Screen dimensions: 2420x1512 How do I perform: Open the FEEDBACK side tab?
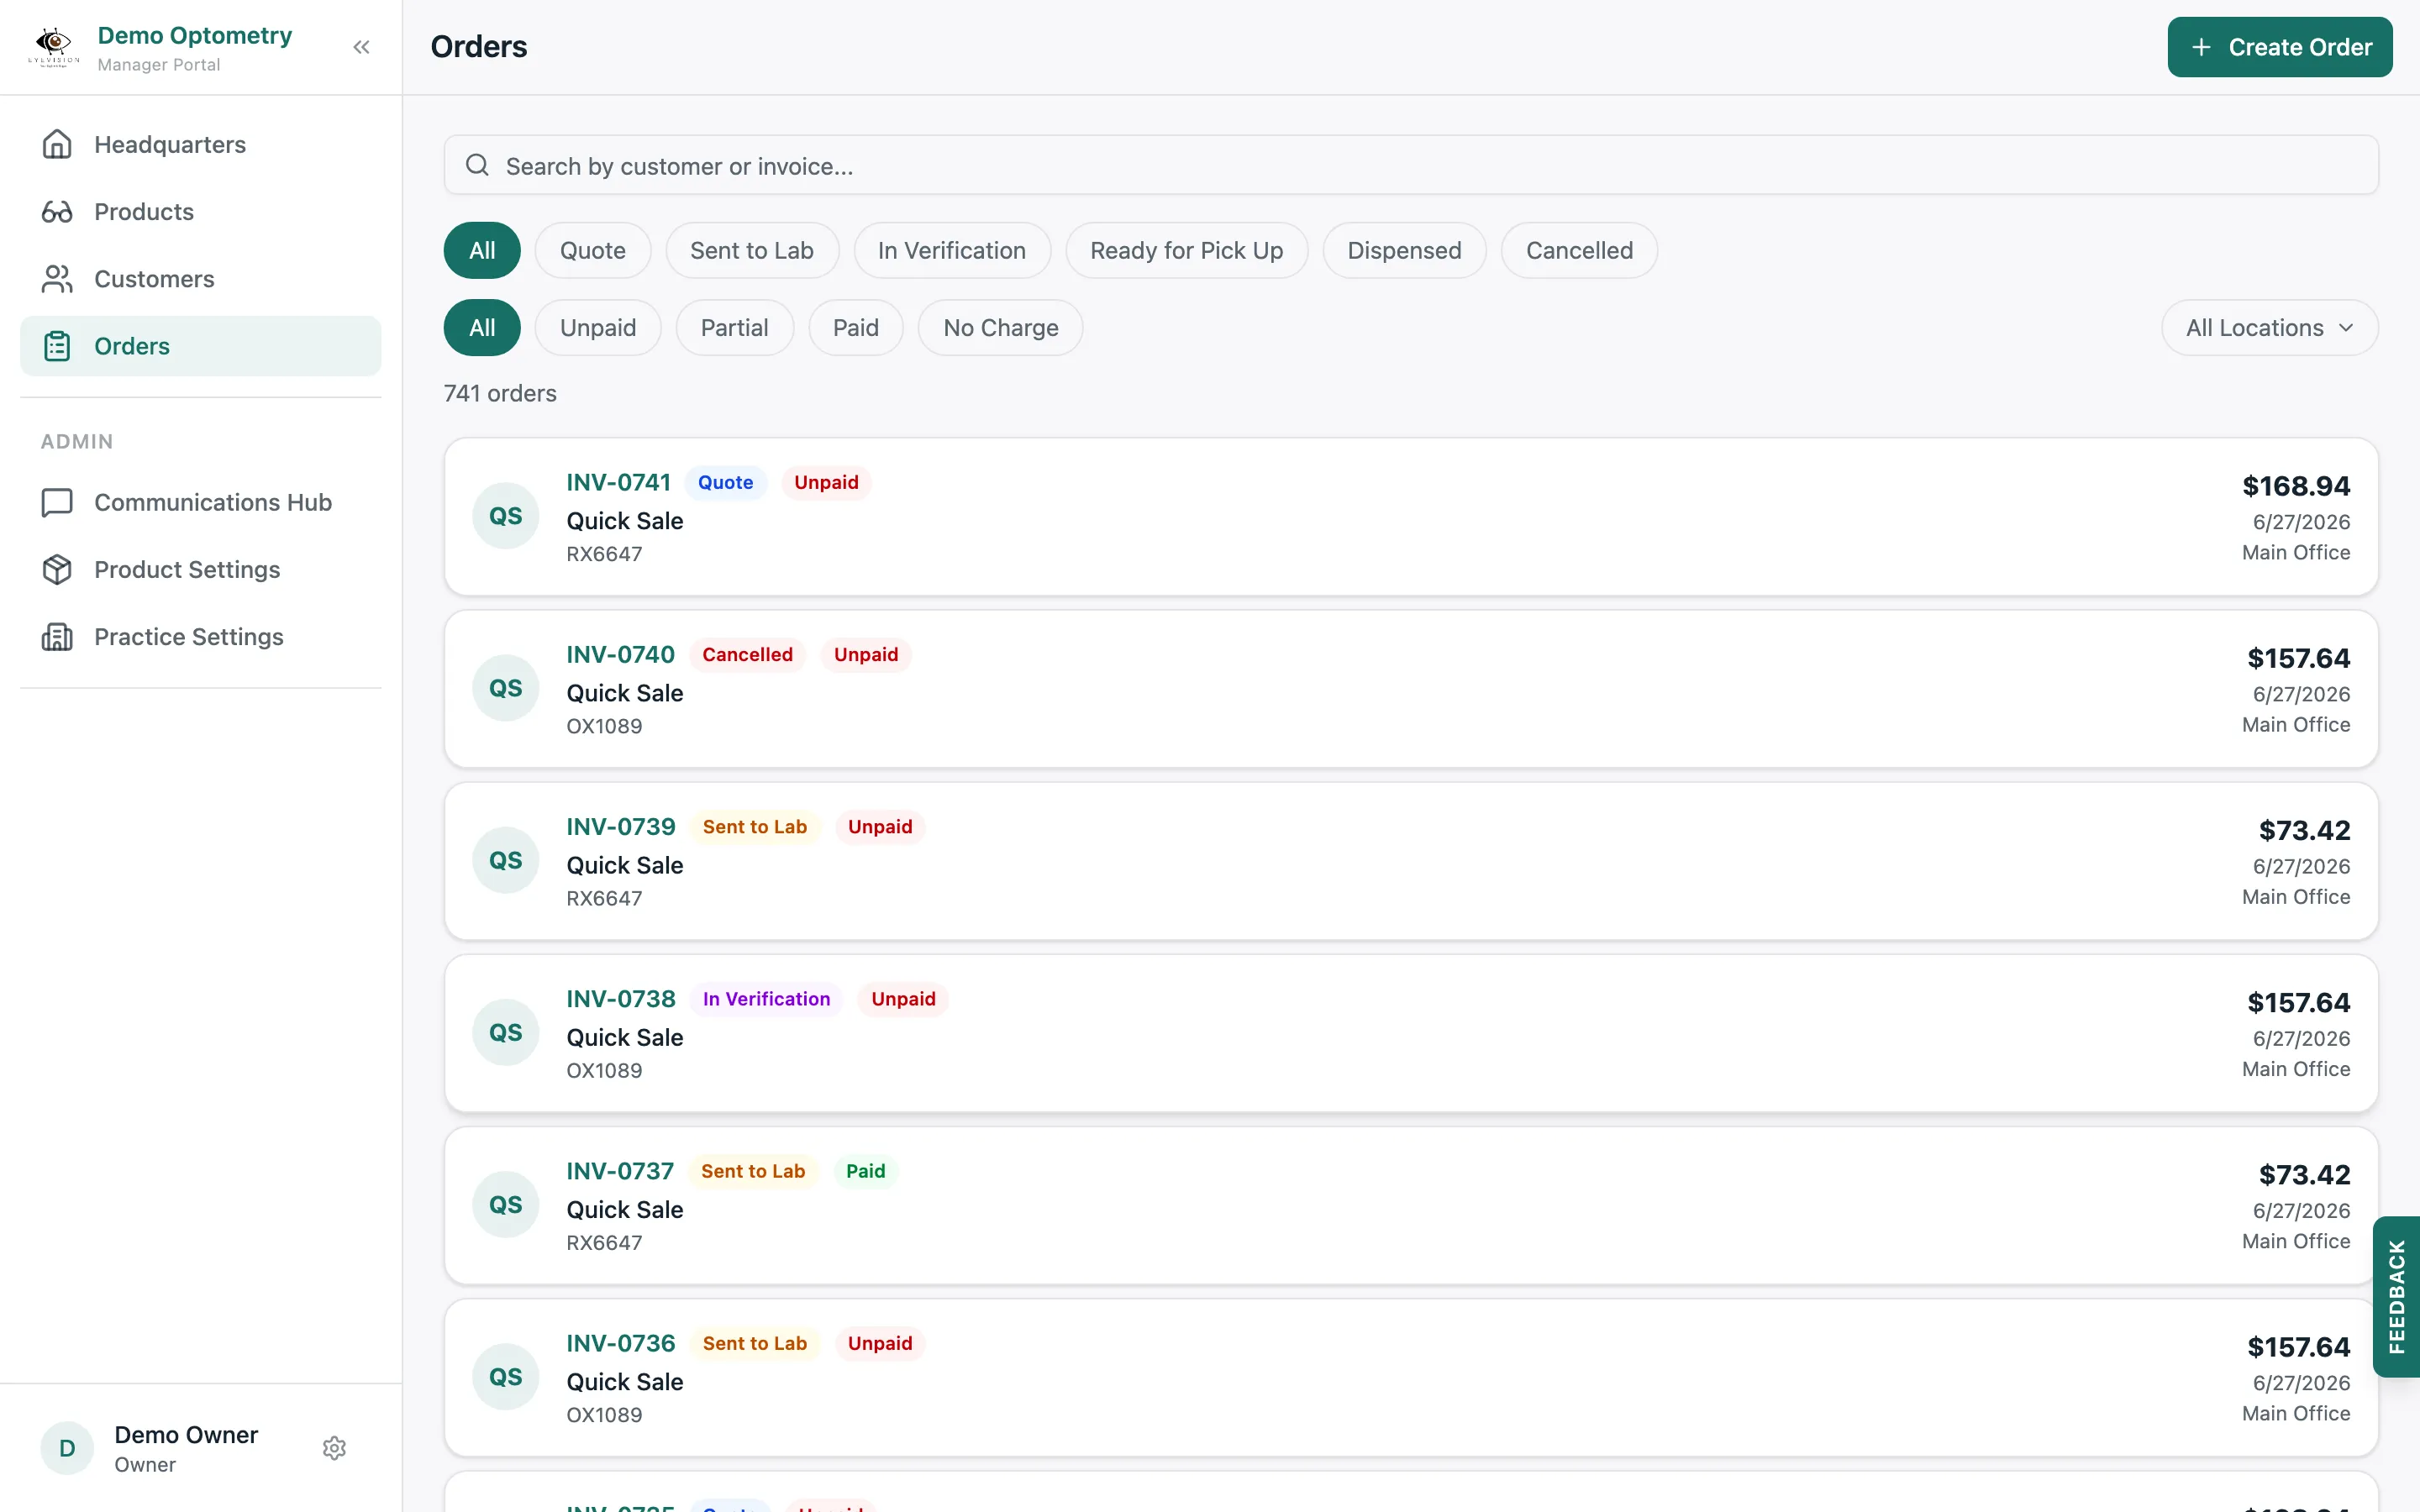(x=2396, y=1297)
